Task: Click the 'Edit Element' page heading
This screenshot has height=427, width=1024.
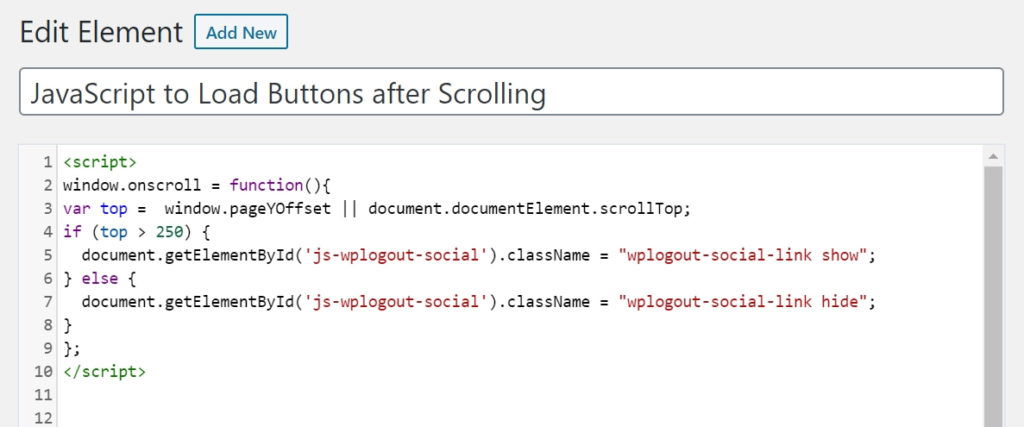Action: [x=101, y=32]
